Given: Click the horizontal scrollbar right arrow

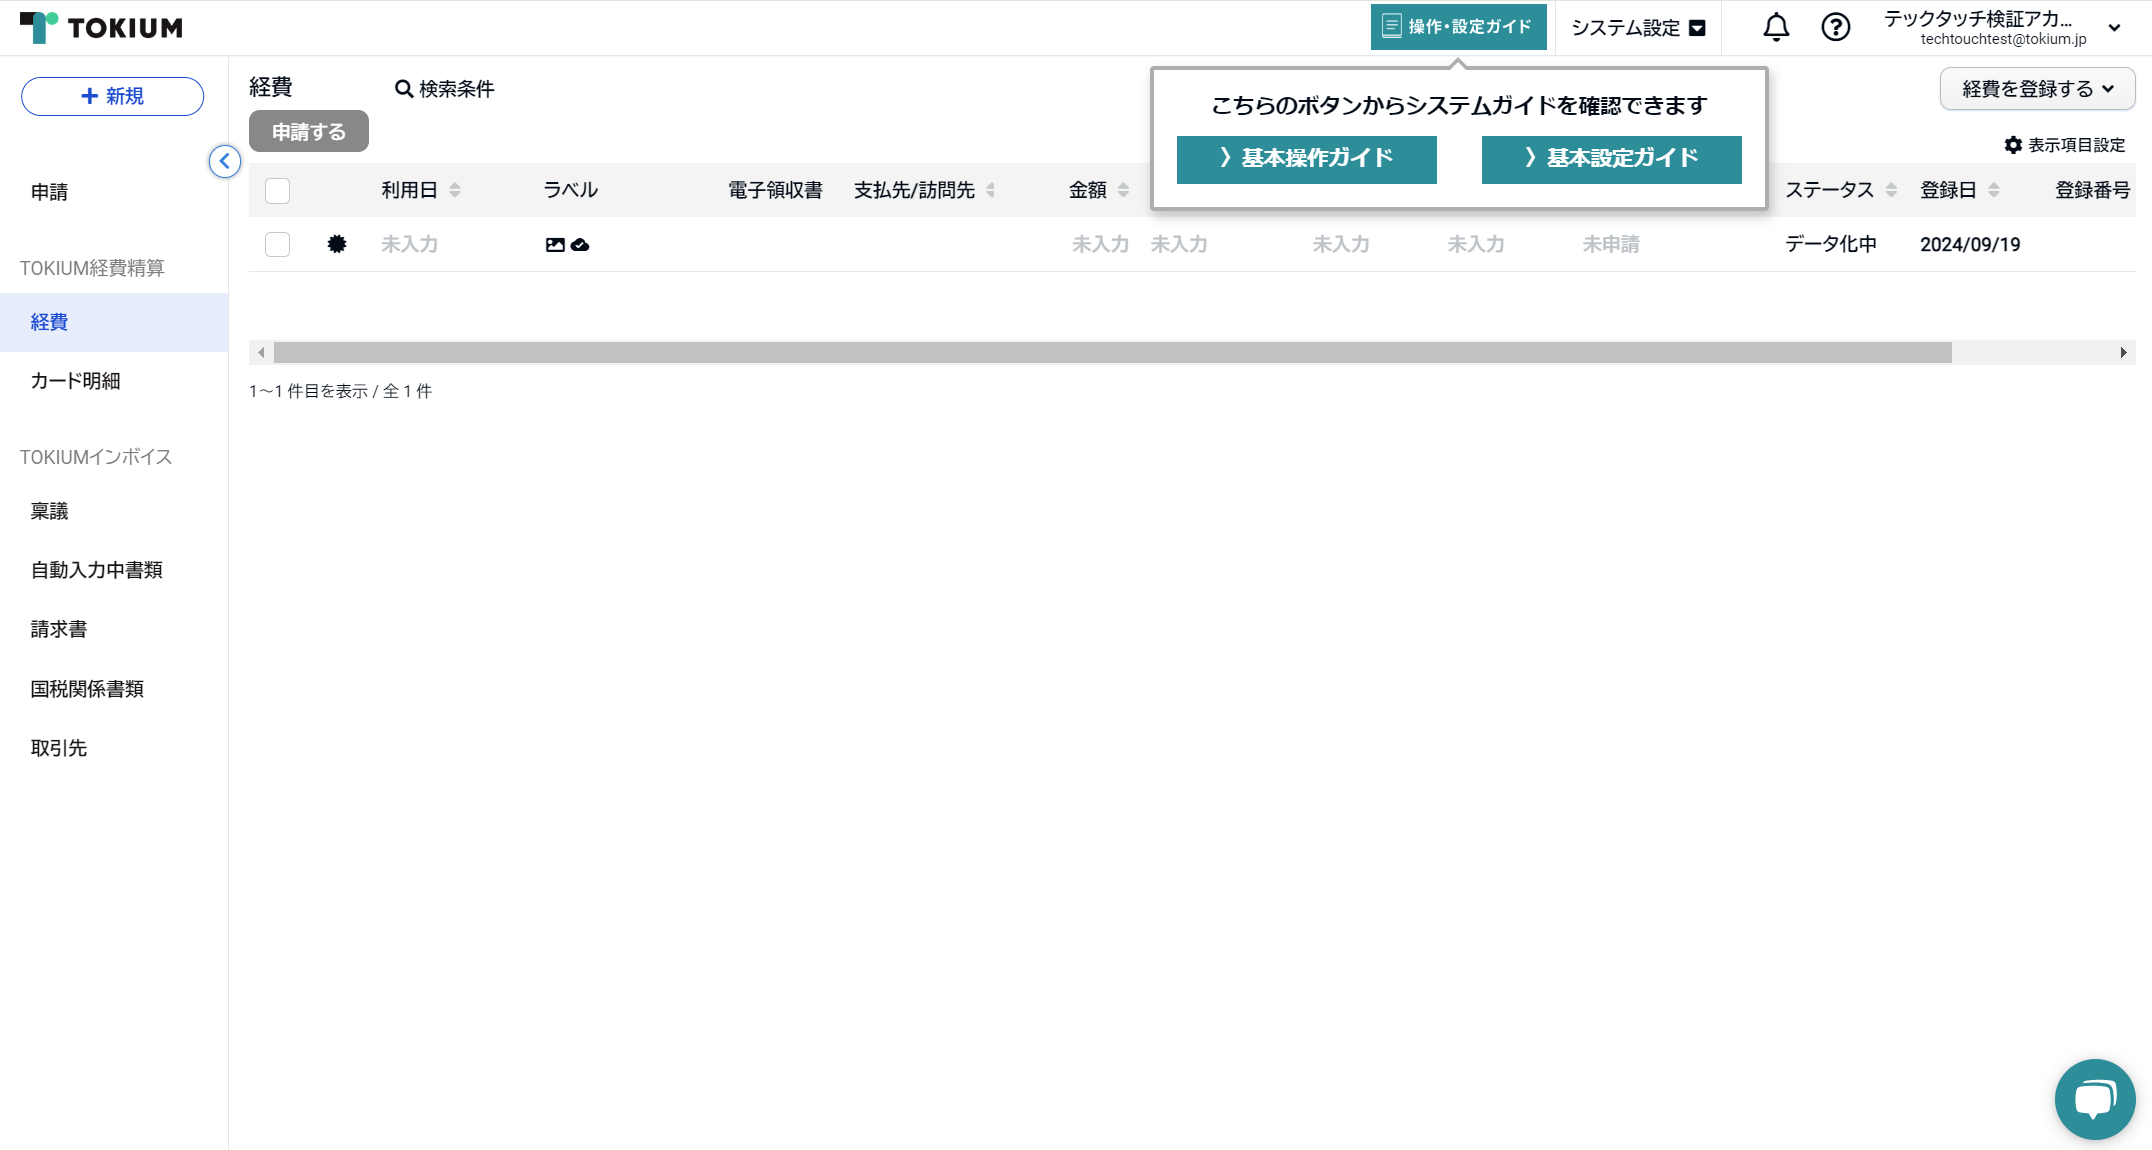Looking at the screenshot, I should click(2123, 353).
